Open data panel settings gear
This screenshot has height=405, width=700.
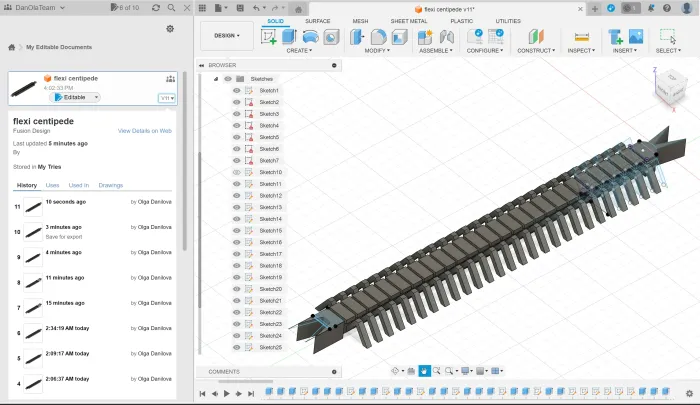click(x=170, y=29)
